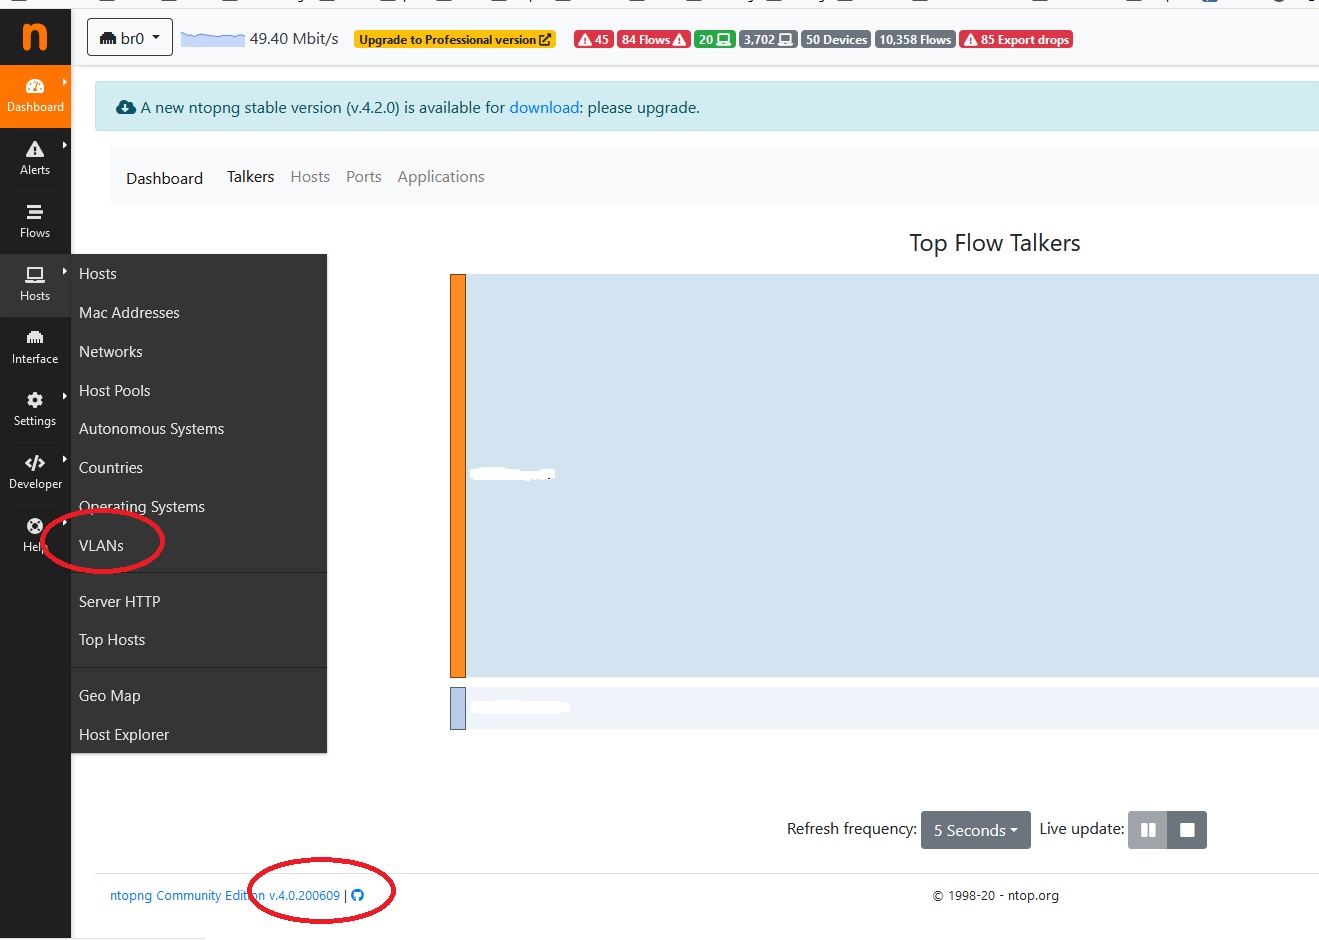
Task: Open VLANs from the Hosts menu
Action: click(x=100, y=545)
